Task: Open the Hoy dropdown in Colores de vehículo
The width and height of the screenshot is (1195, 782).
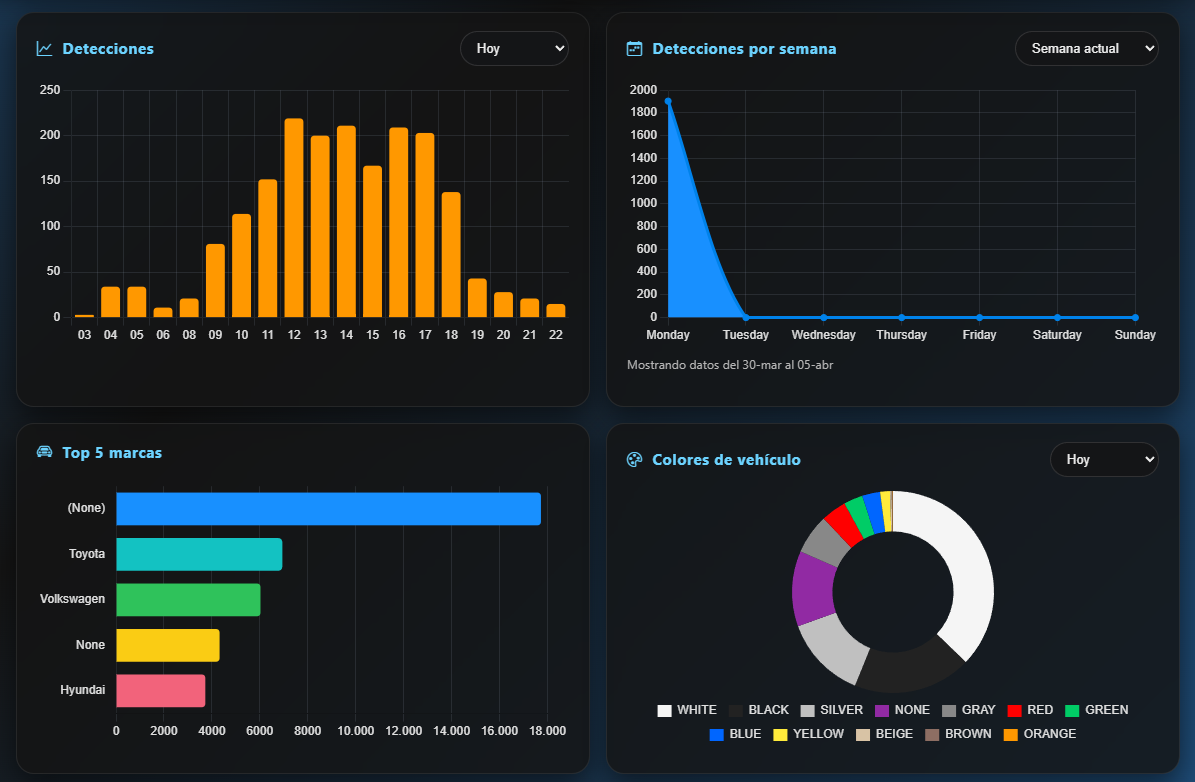Action: click(1104, 459)
